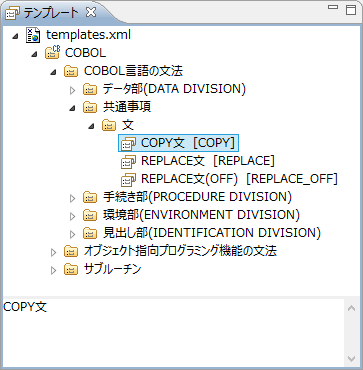Minimize the テンプレート view
Screen dimensions: 363x370
pos(333,7)
